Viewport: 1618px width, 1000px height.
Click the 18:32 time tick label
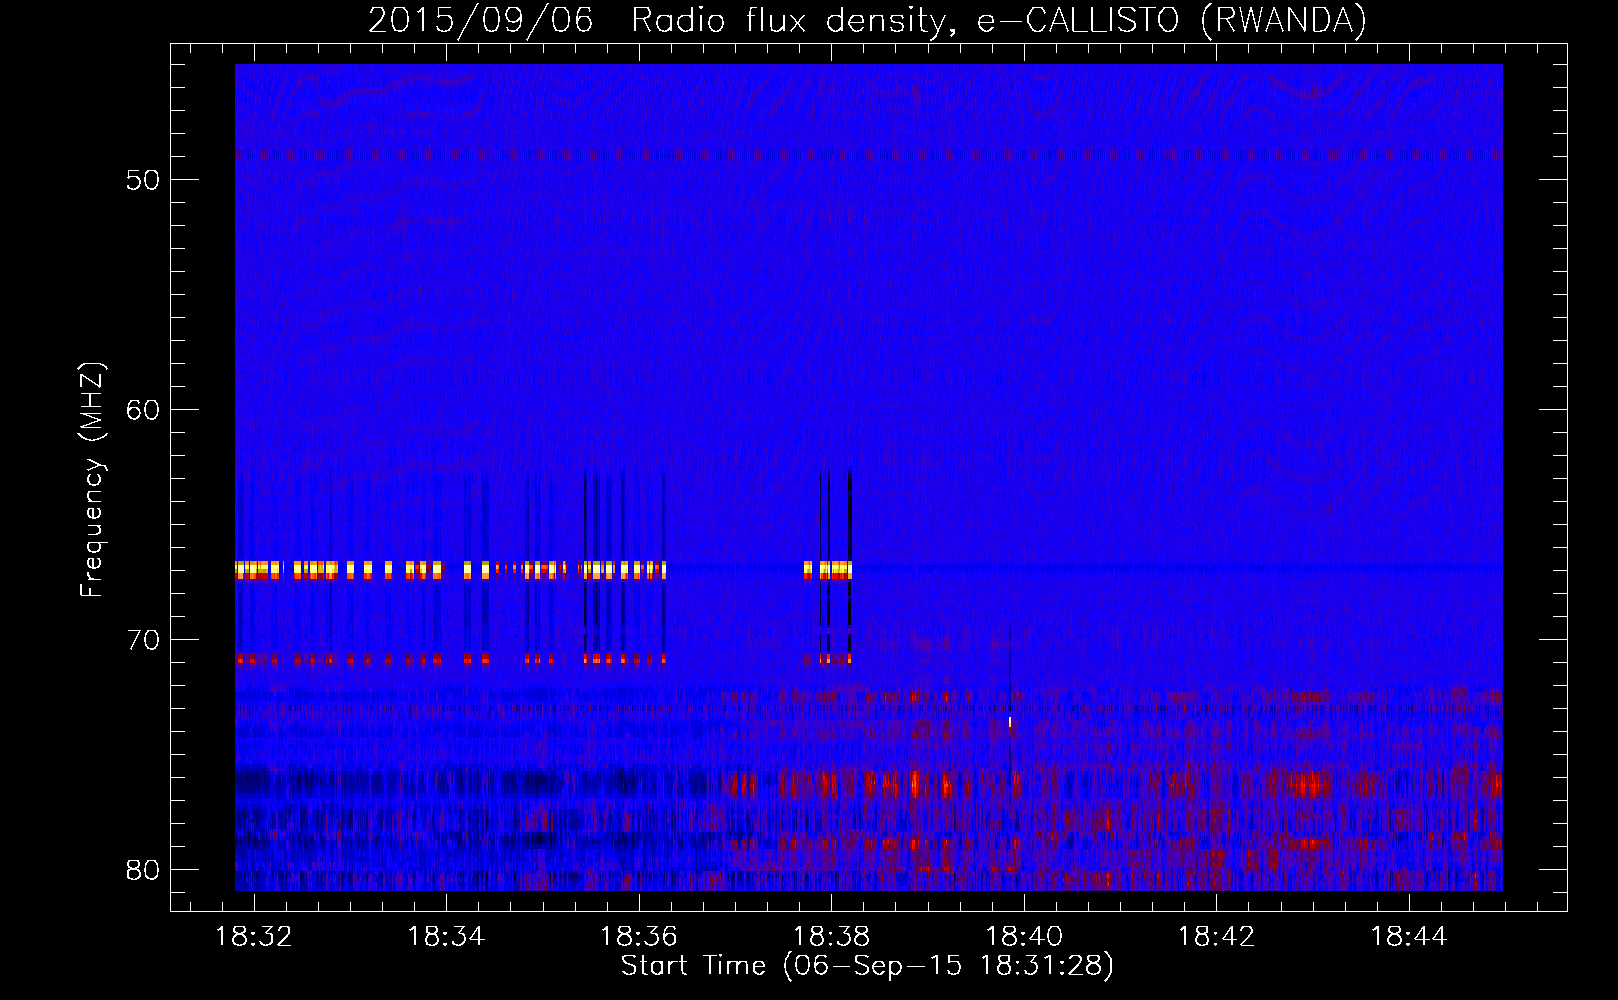[254, 937]
